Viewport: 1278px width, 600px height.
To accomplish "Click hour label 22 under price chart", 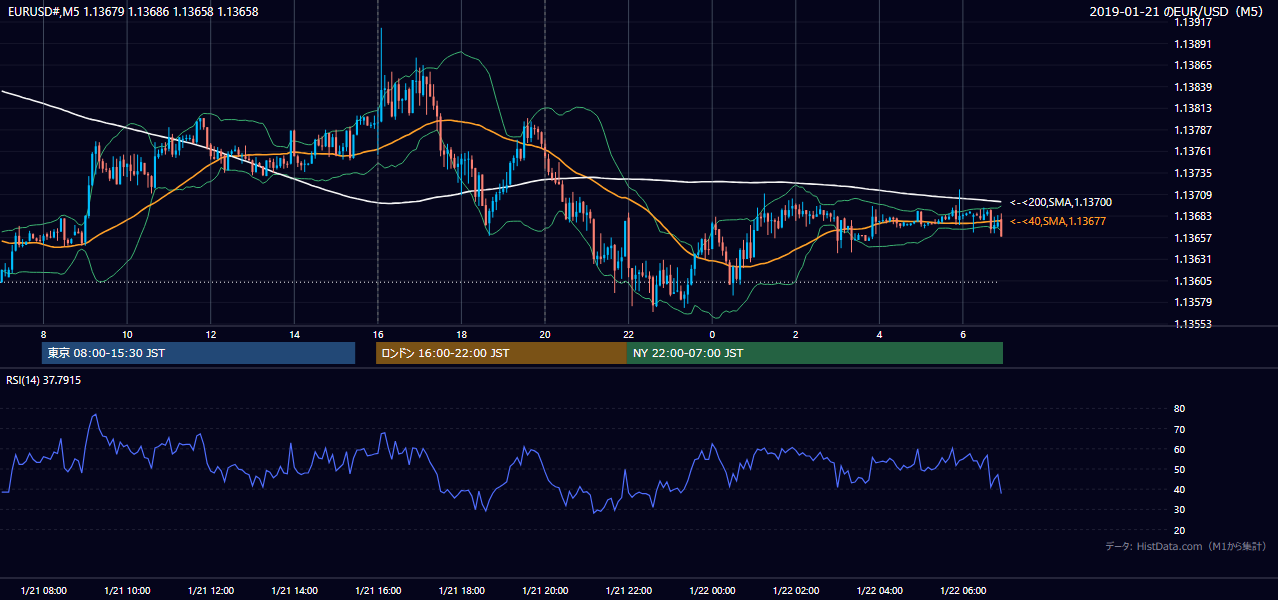I will [628, 334].
